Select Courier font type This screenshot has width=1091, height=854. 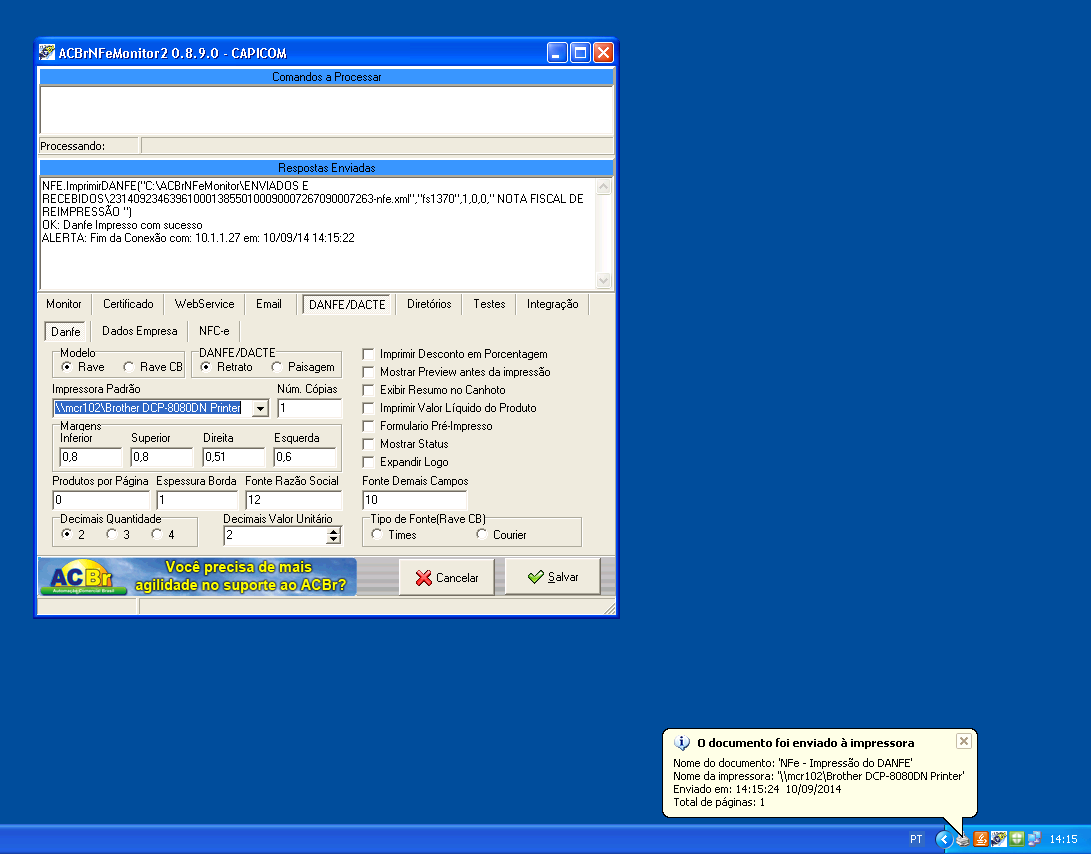[481, 534]
